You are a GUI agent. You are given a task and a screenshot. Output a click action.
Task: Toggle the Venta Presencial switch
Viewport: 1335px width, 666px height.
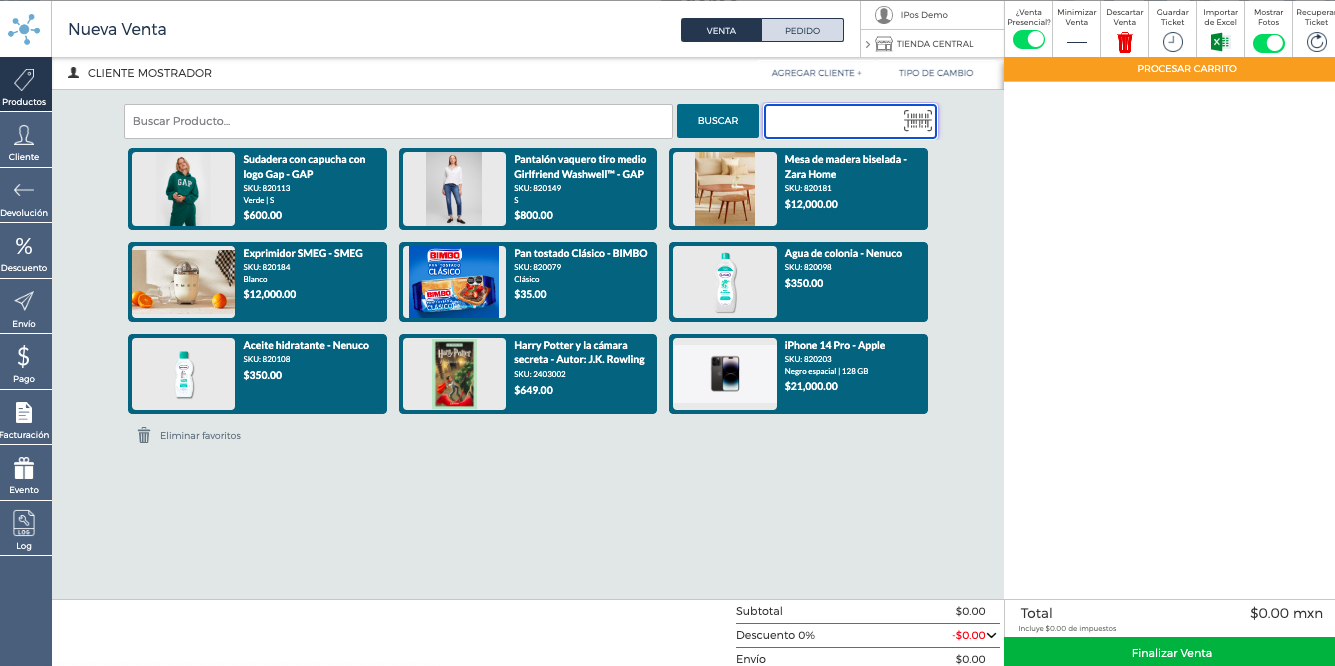point(1029,40)
